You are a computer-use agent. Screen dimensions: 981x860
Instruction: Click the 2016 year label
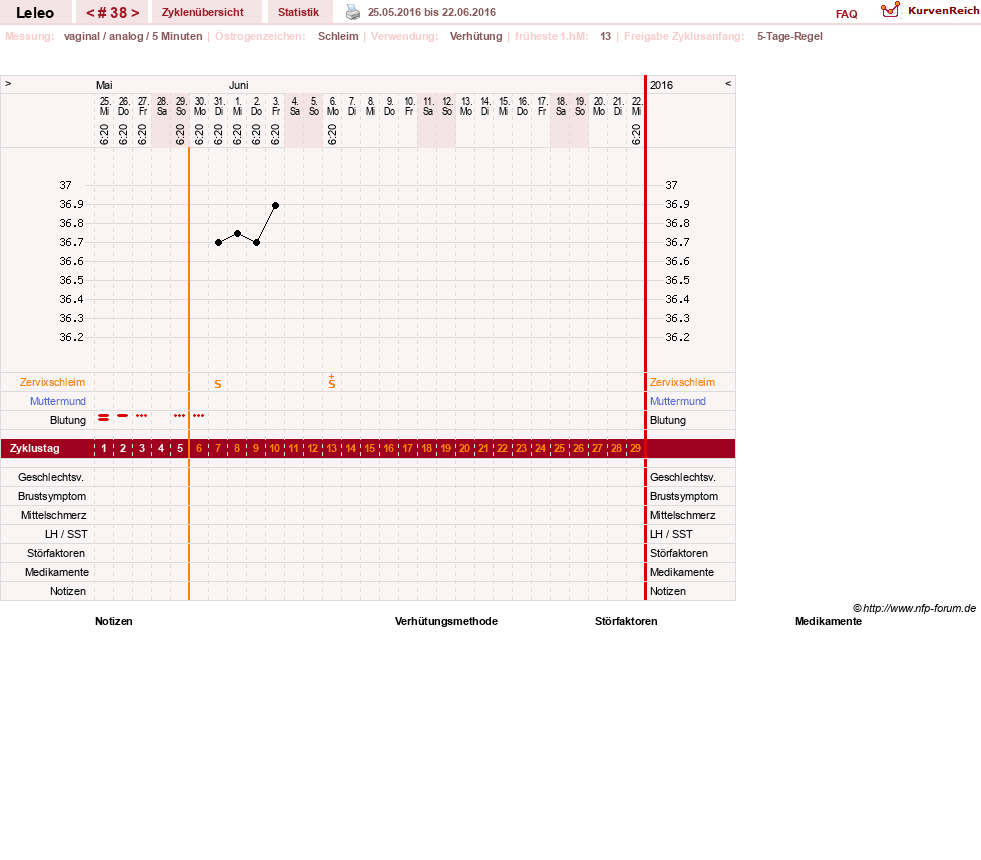[661, 85]
